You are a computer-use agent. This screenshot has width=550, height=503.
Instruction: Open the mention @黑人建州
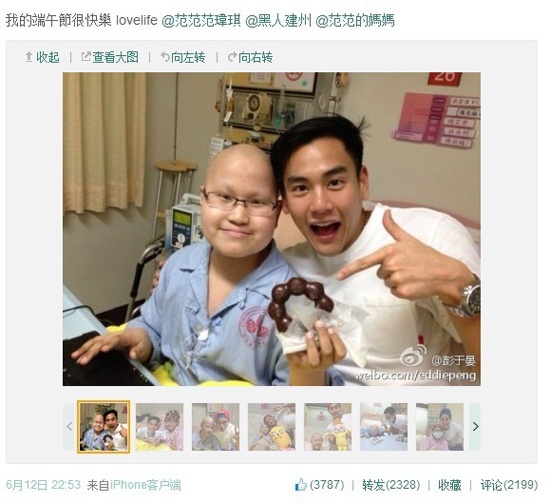(x=279, y=20)
